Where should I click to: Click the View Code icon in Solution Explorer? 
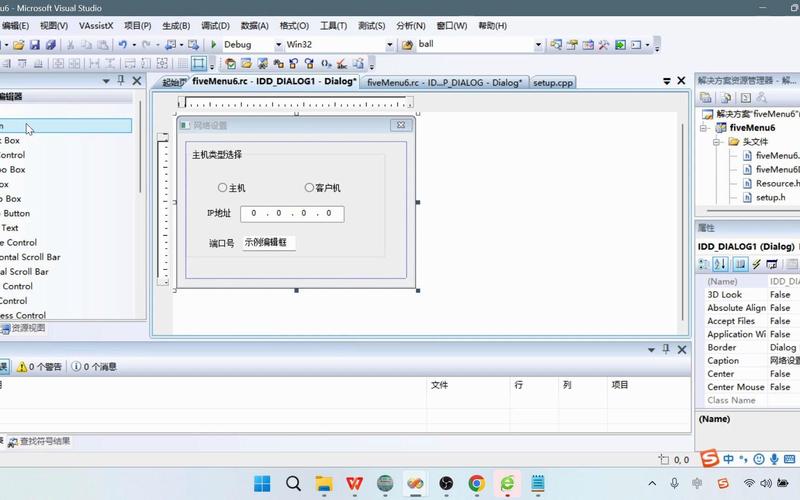tap(746, 97)
